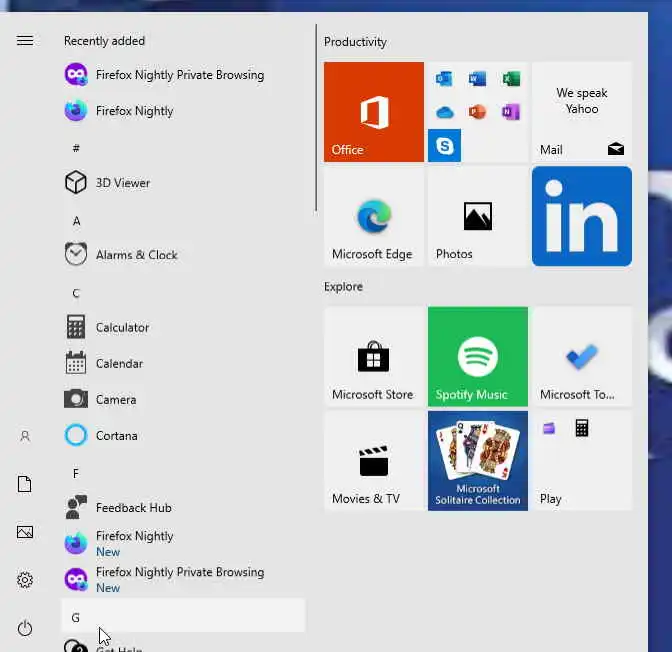Open Word from the Office folder tile
The width and height of the screenshot is (672, 652).
coord(477,79)
